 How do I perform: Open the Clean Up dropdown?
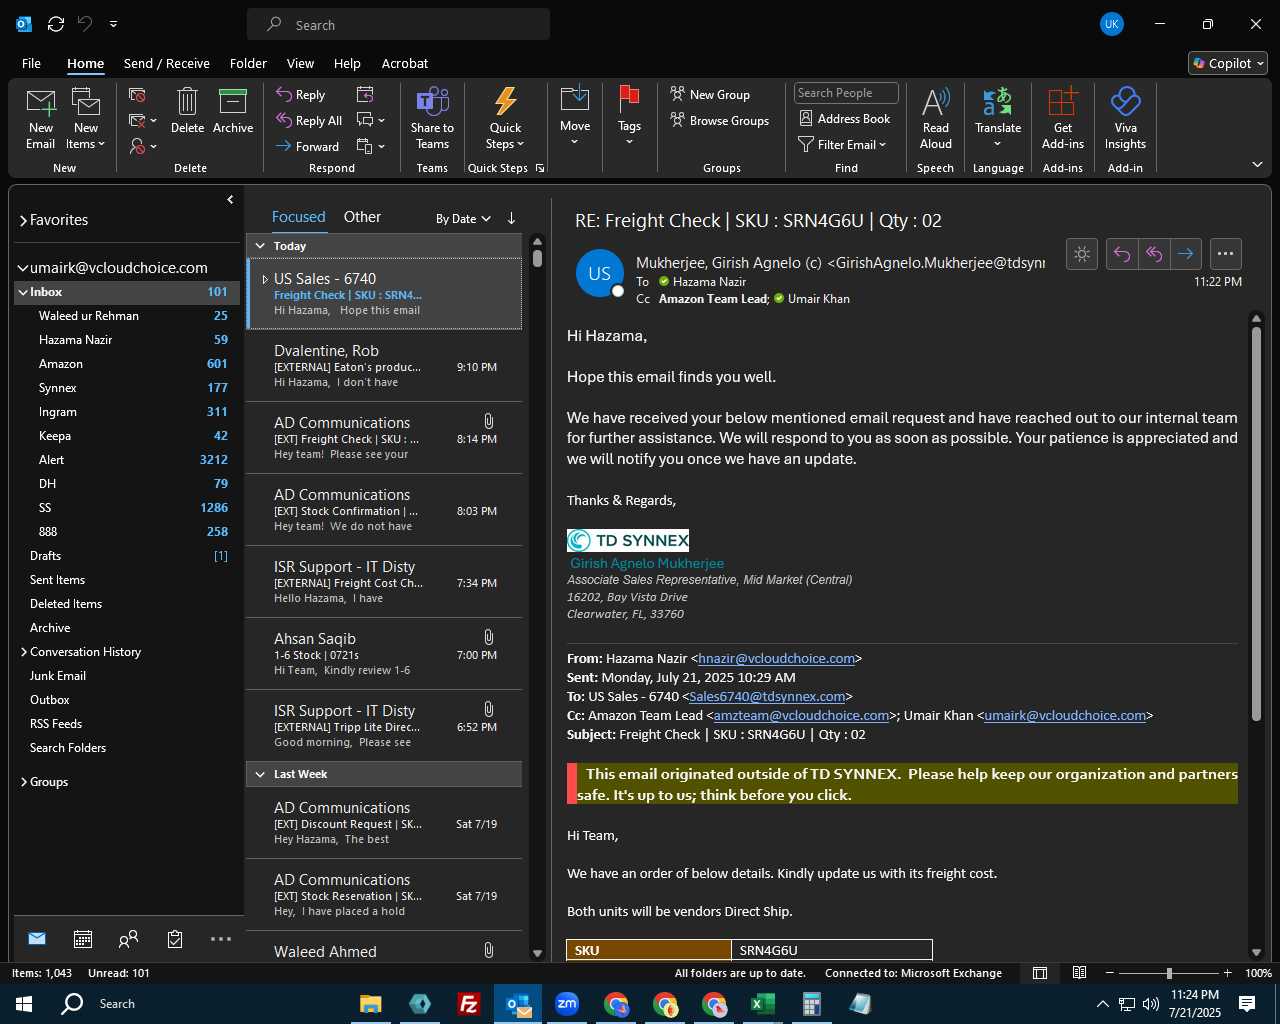click(143, 121)
